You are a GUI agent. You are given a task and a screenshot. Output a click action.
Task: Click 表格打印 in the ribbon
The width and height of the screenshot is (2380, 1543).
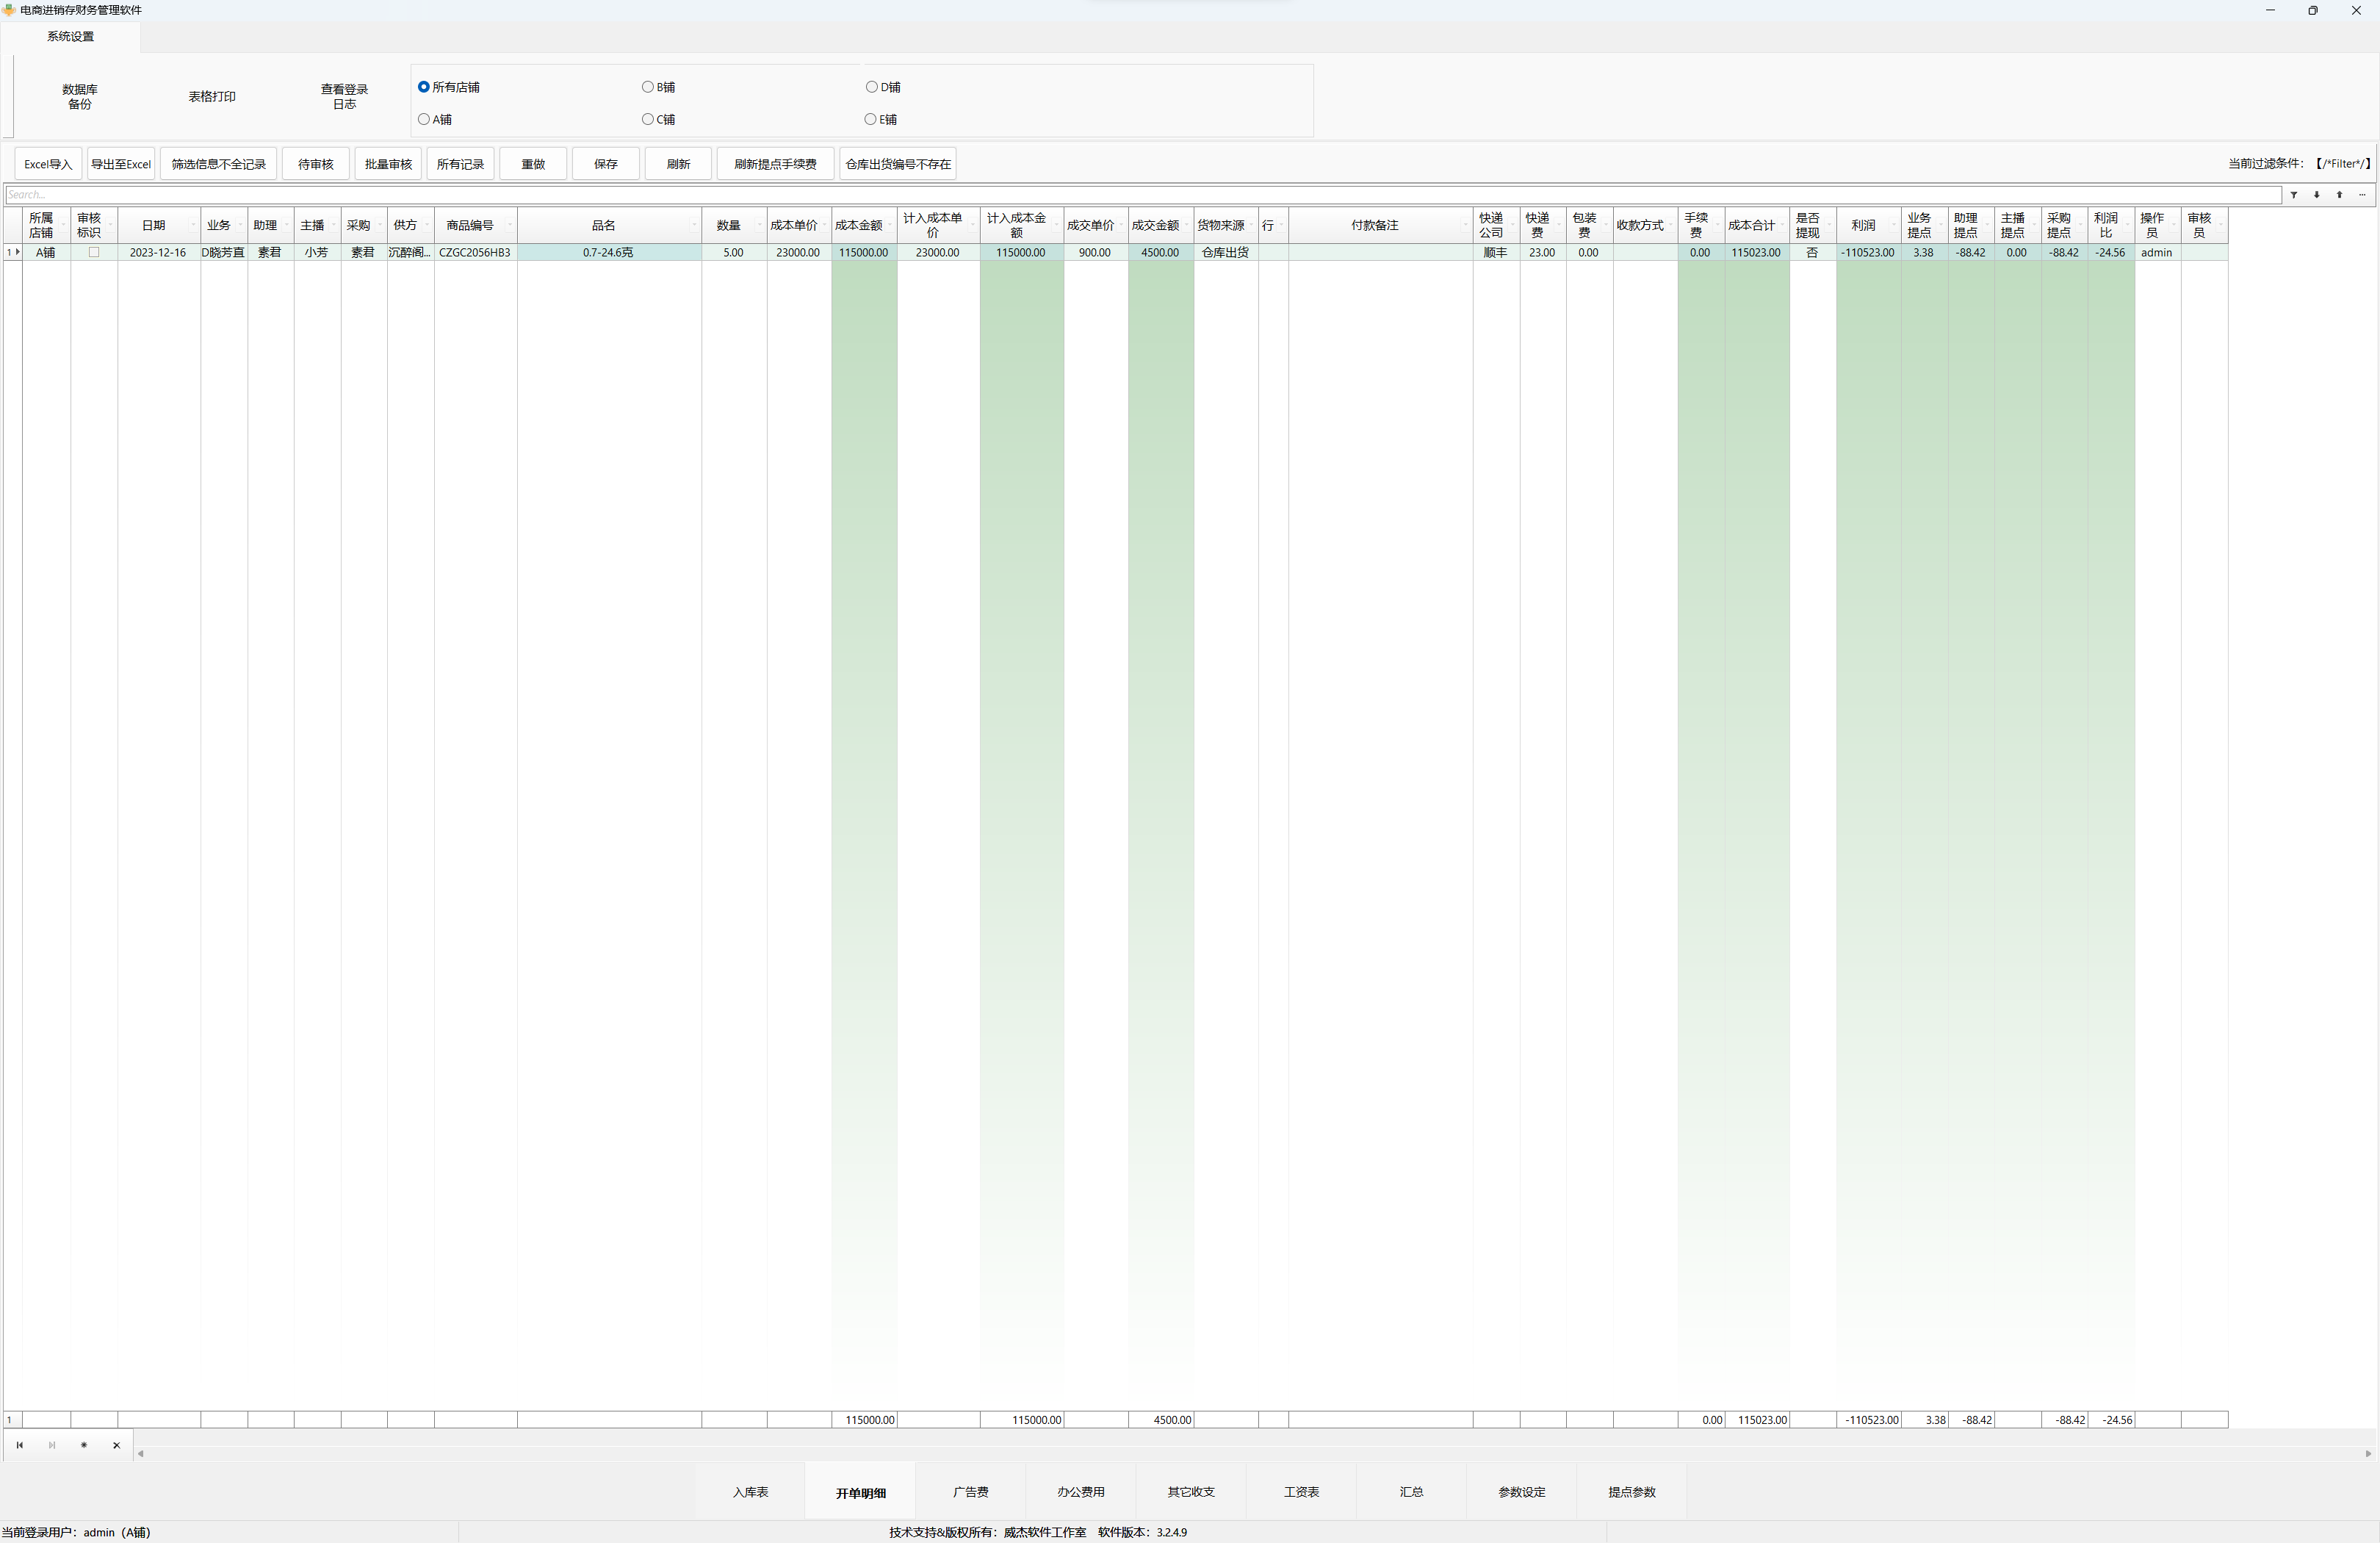pos(212,97)
